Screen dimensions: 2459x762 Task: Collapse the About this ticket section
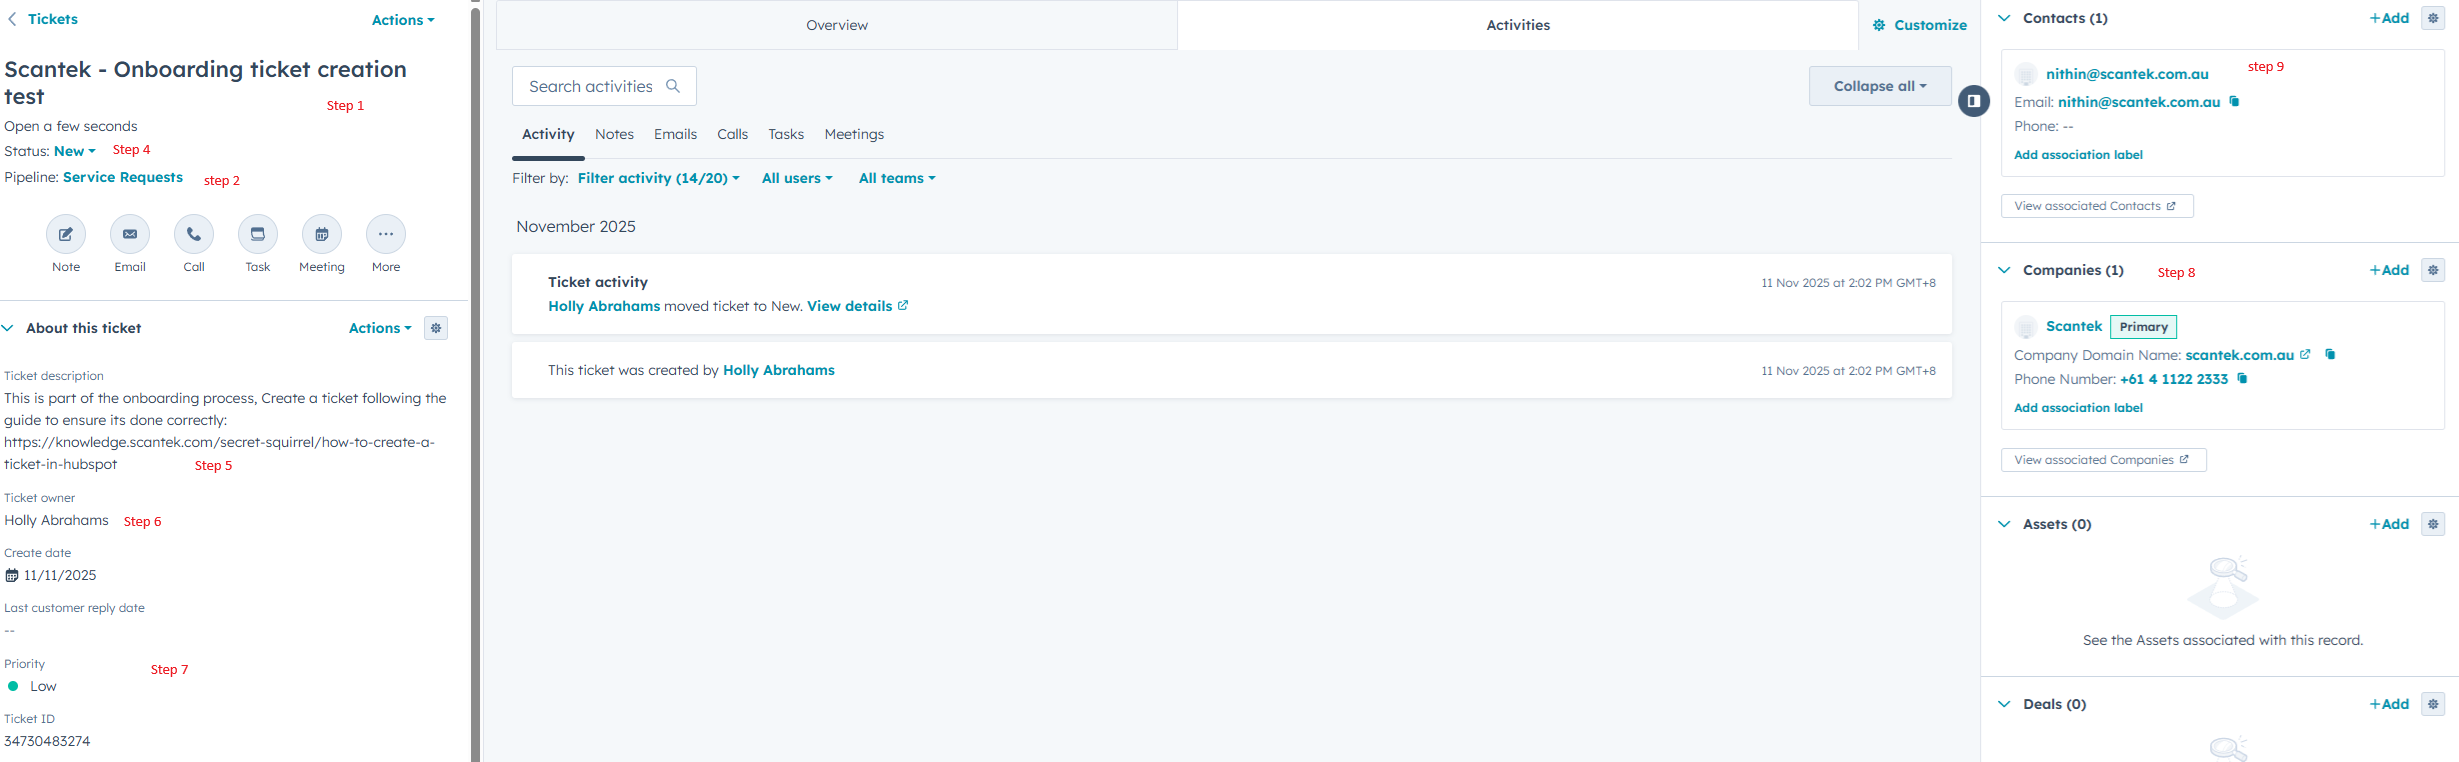point(8,328)
